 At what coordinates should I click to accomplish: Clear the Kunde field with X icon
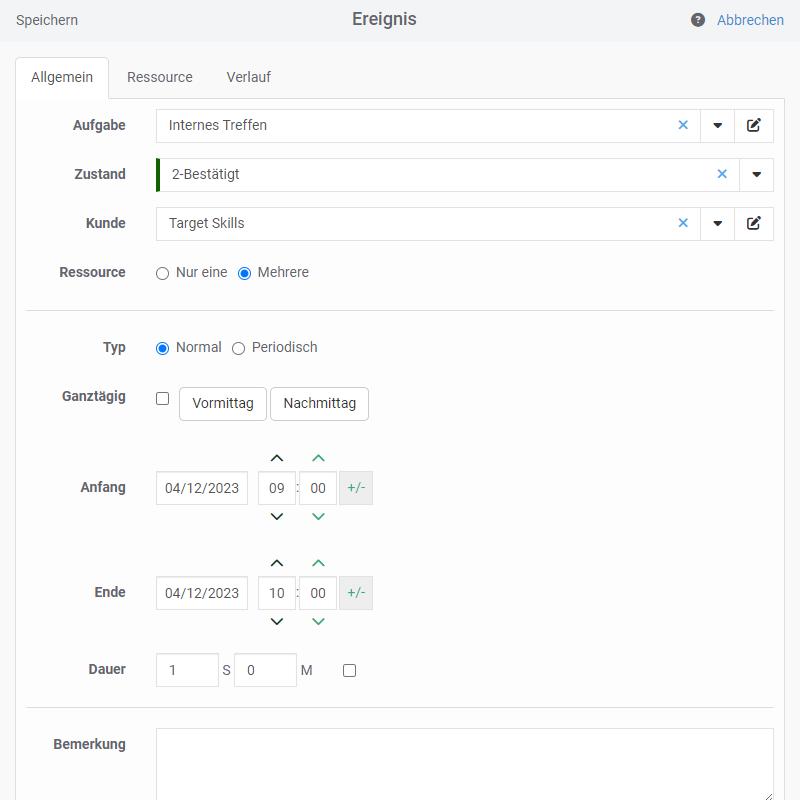click(683, 223)
